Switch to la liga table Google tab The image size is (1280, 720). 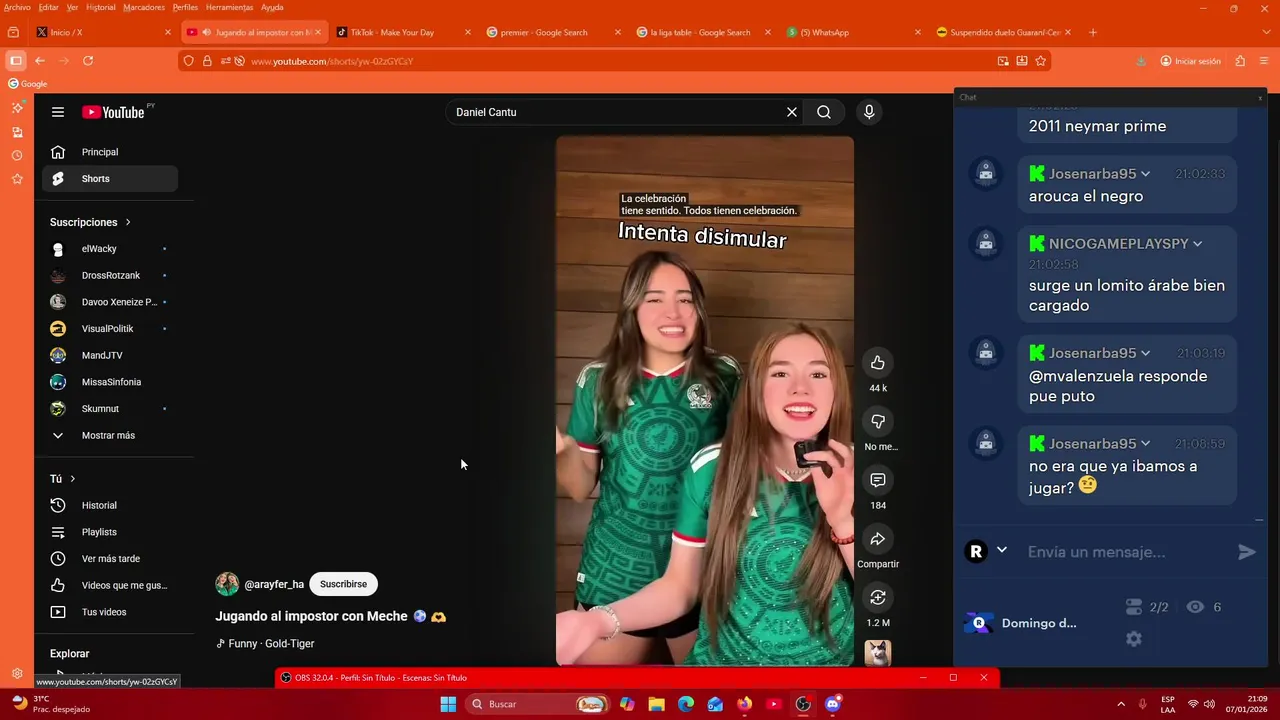pyautogui.click(x=704, y=32)
